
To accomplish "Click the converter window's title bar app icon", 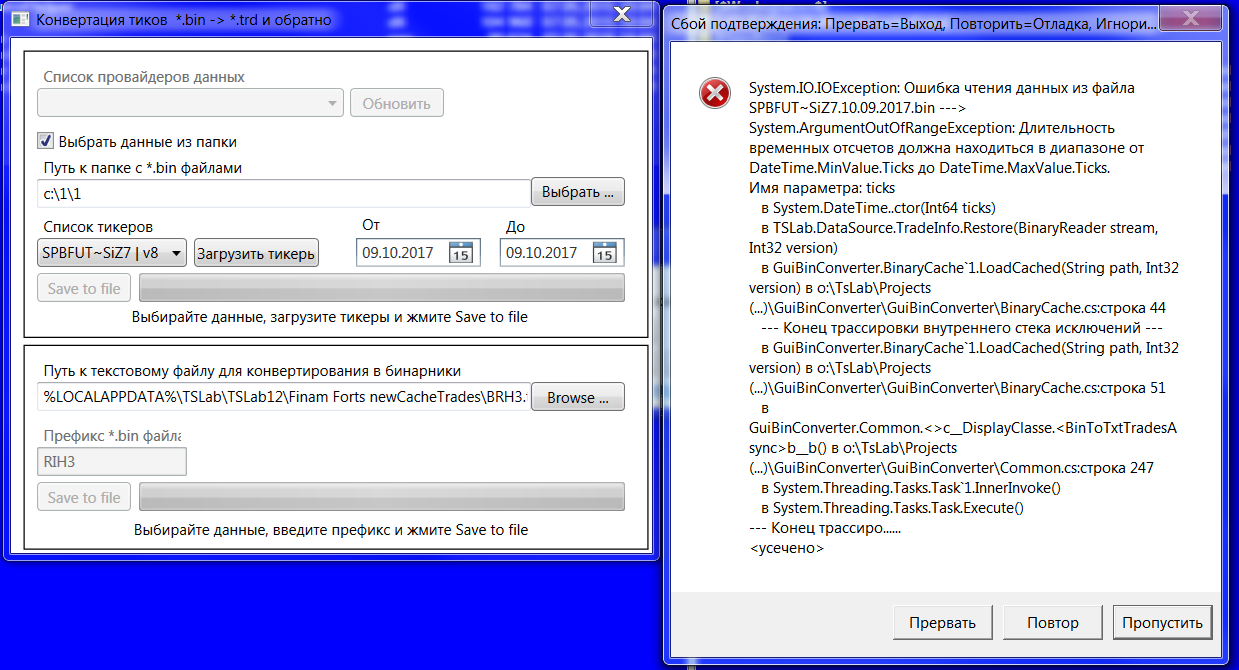I will click(20, 19).
